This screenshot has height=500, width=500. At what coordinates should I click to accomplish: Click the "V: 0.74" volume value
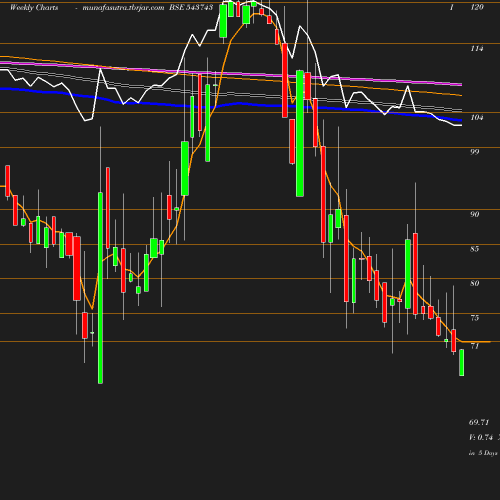pos(481,437)
